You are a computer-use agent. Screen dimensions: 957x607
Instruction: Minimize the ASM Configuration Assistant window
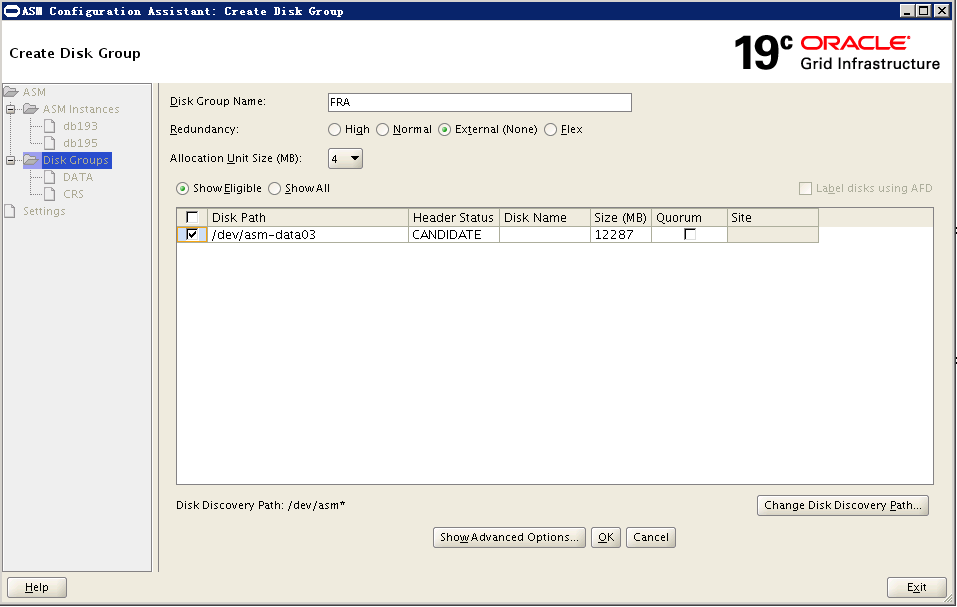click(908, 11)
